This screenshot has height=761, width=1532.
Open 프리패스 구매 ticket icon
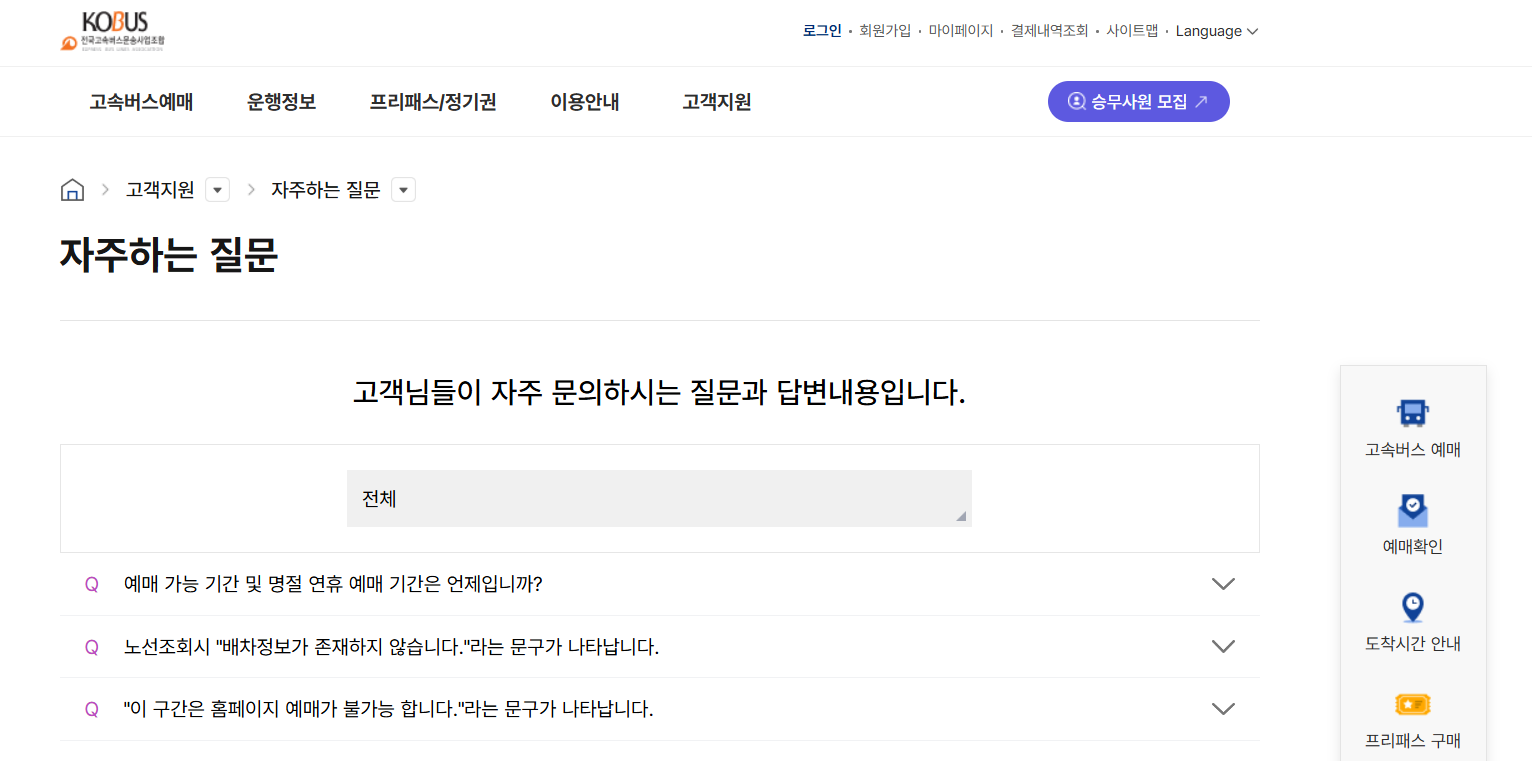point(1412,705)
